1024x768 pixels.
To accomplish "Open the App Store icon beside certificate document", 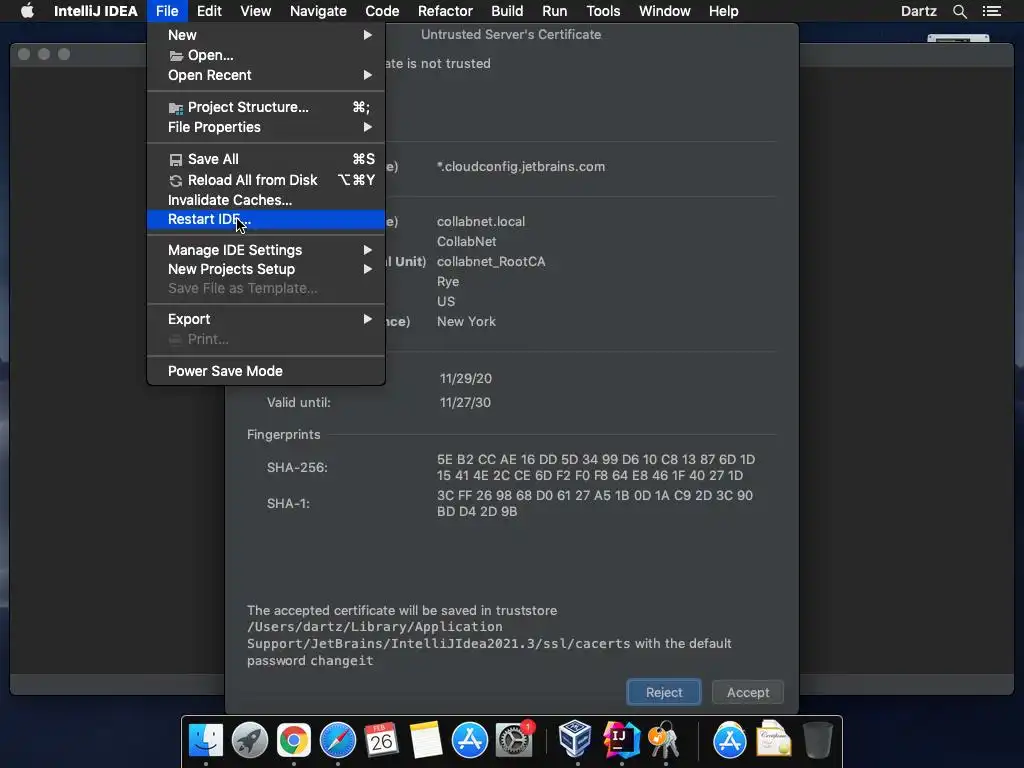I will tap(729, 741).
